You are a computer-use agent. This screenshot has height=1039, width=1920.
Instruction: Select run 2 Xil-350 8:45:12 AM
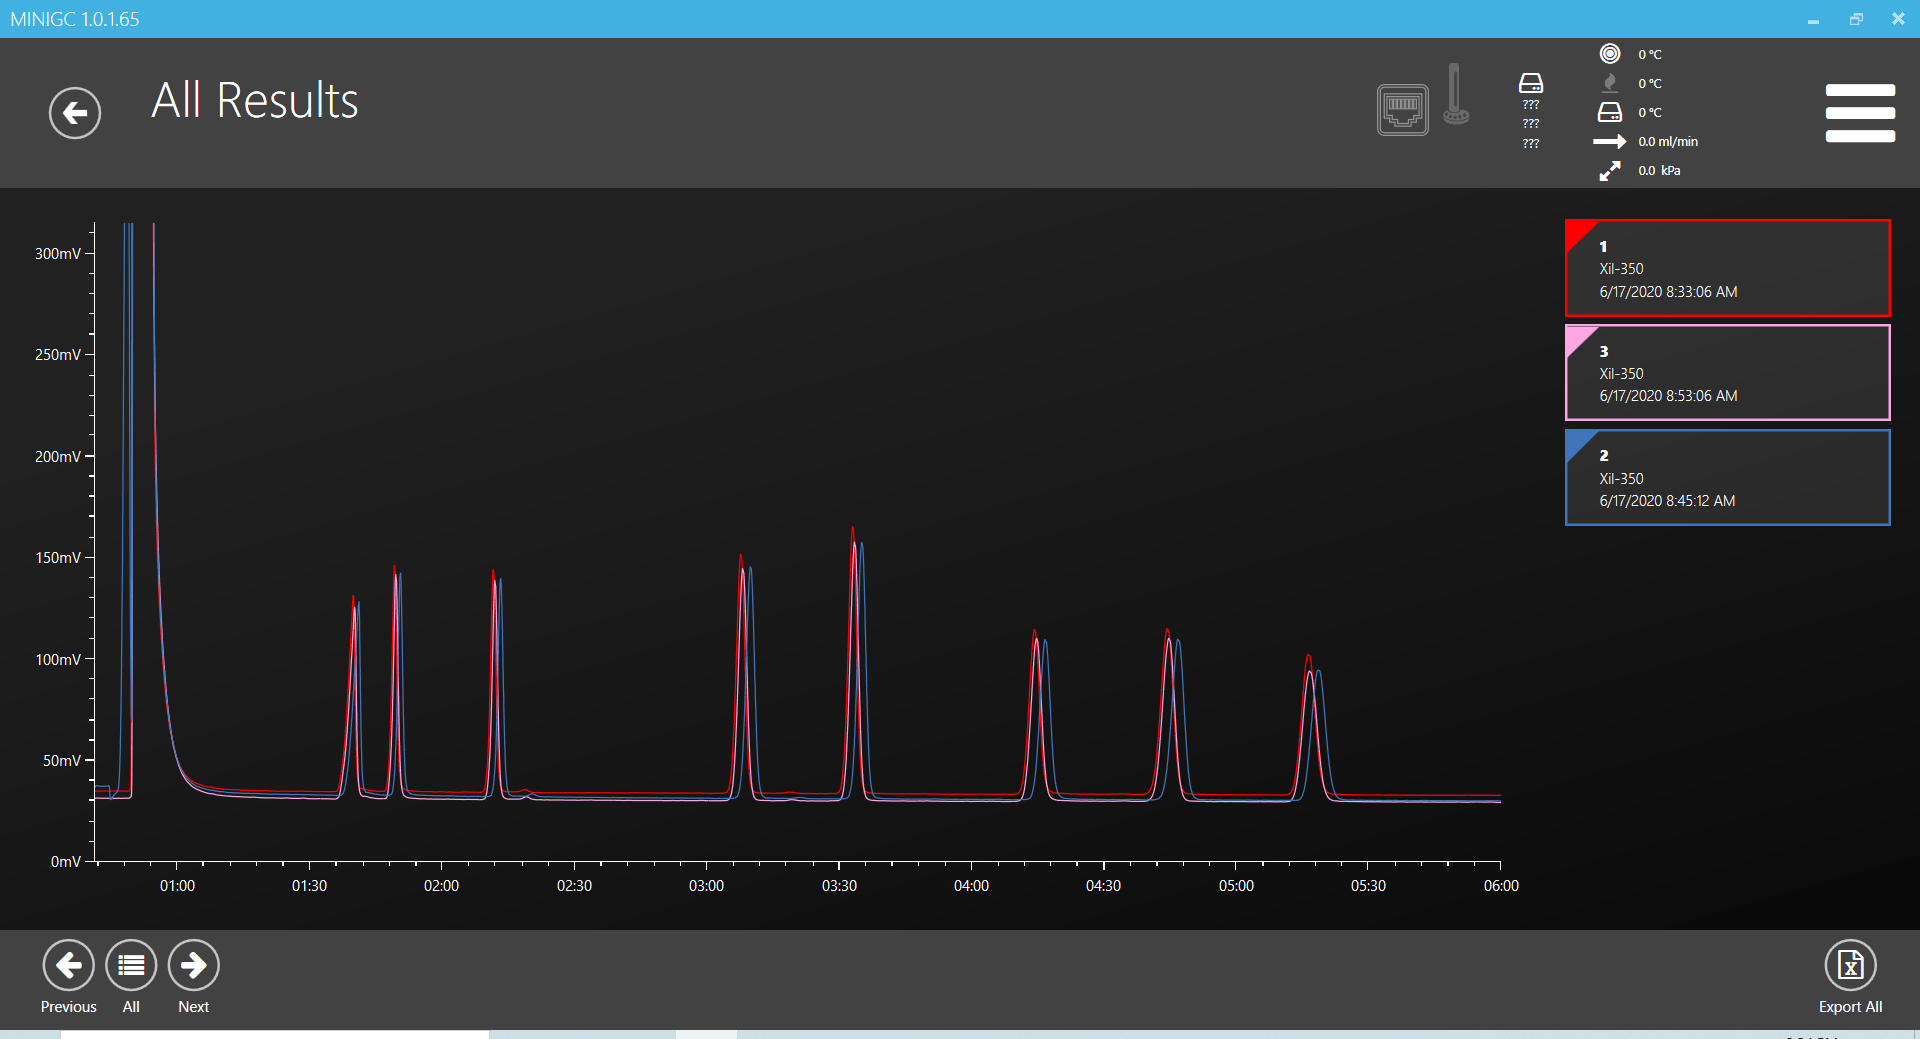click(1727, 478)
